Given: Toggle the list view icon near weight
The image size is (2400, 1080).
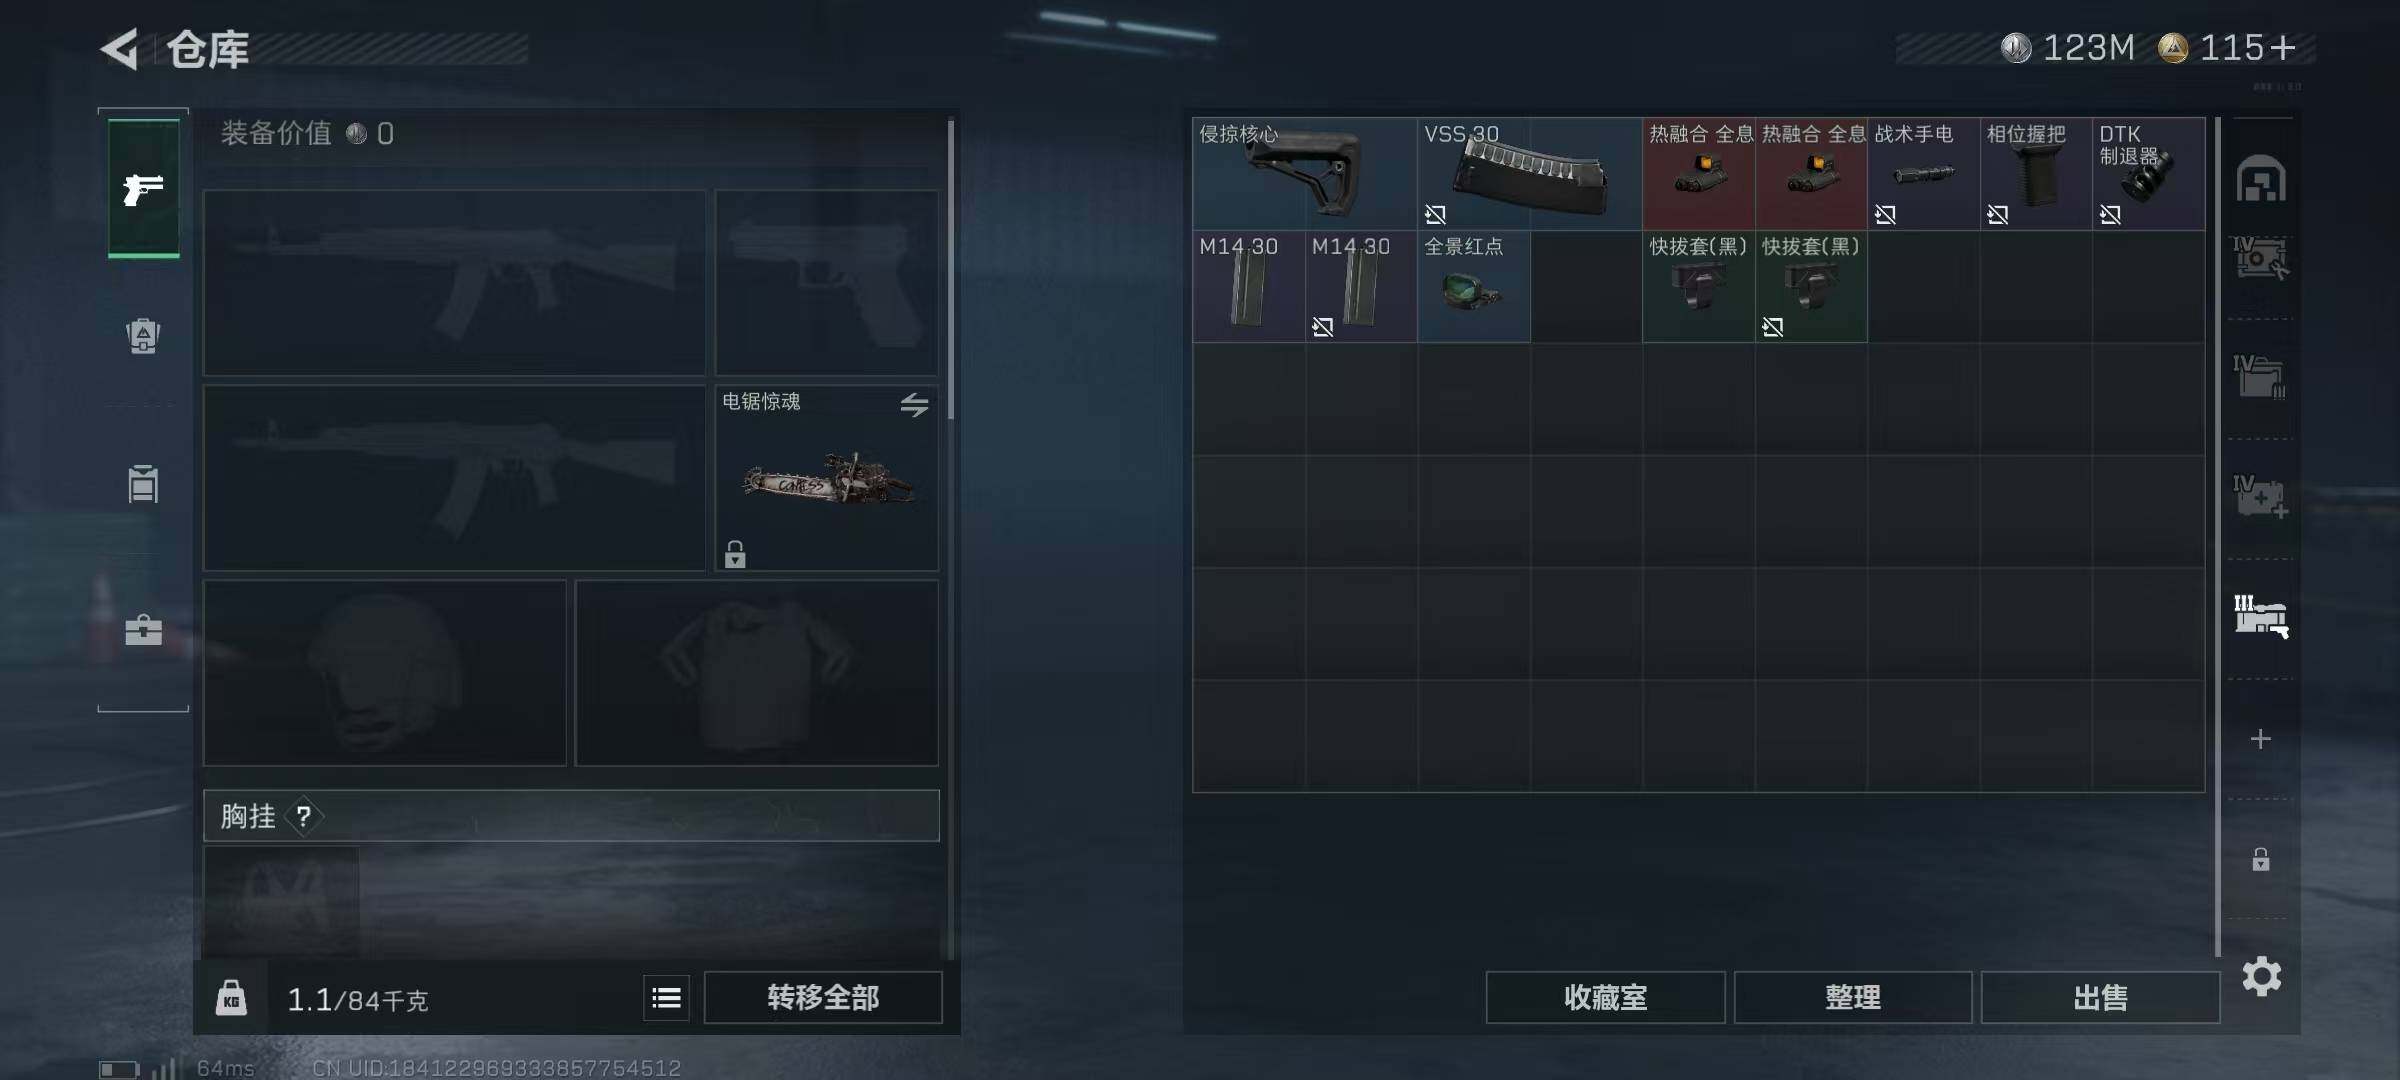Looking at the screenshot, I should tap(666, 998).
